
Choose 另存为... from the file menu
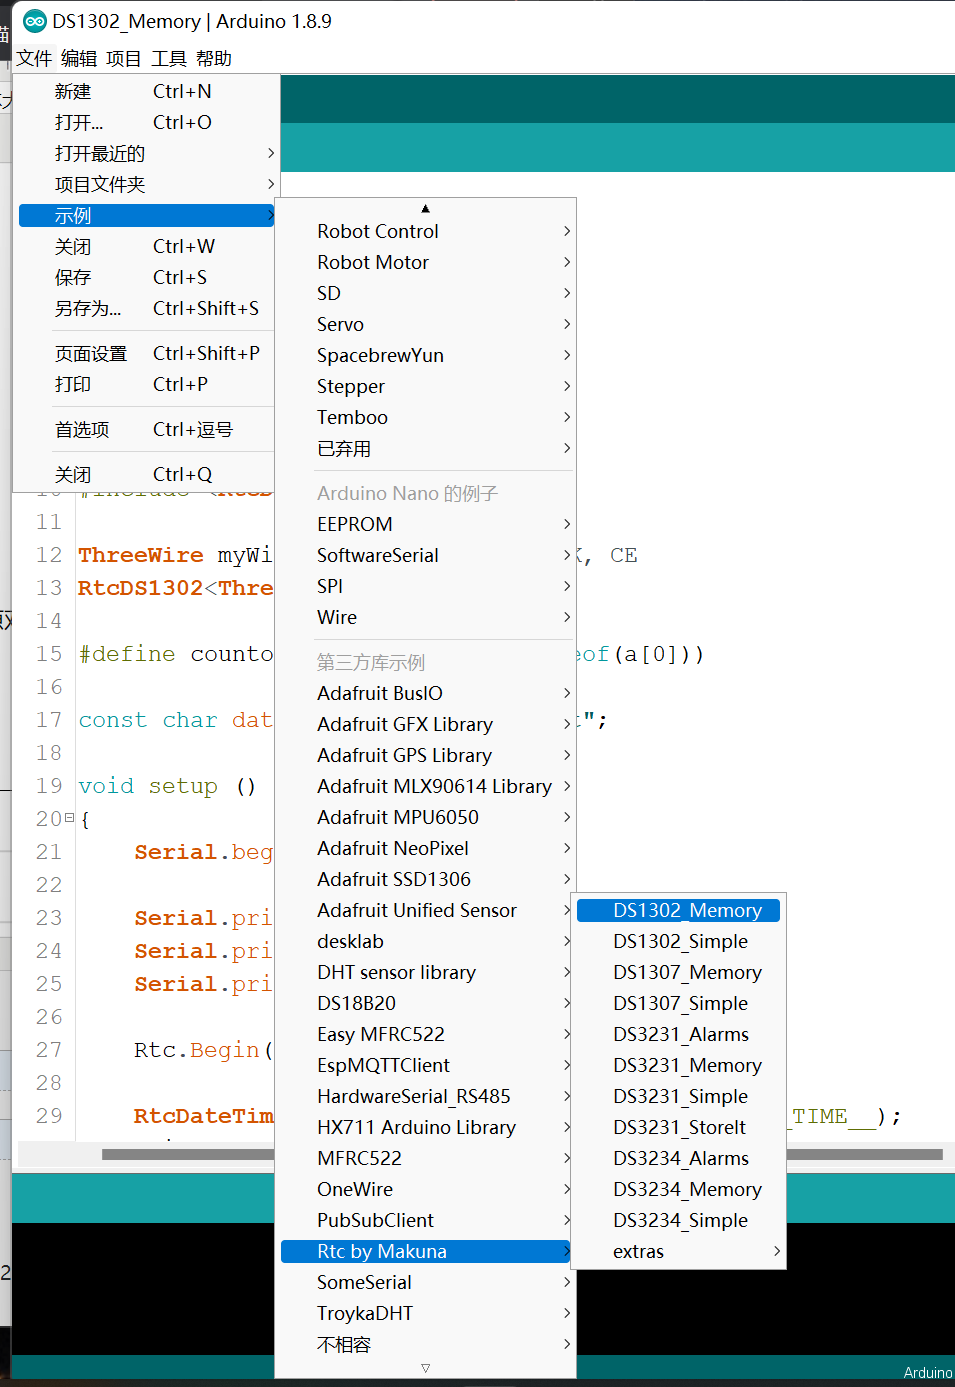tap(146, 308)
